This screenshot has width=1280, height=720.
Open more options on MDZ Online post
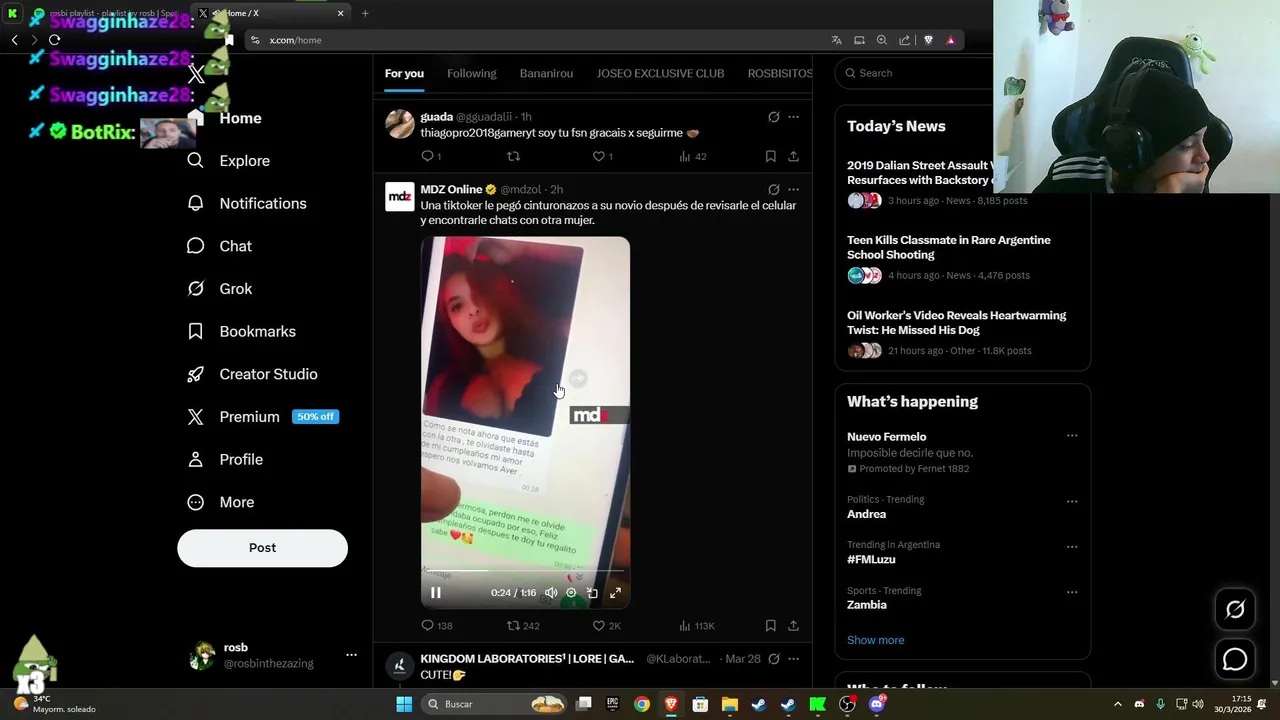tap(793, 189)
